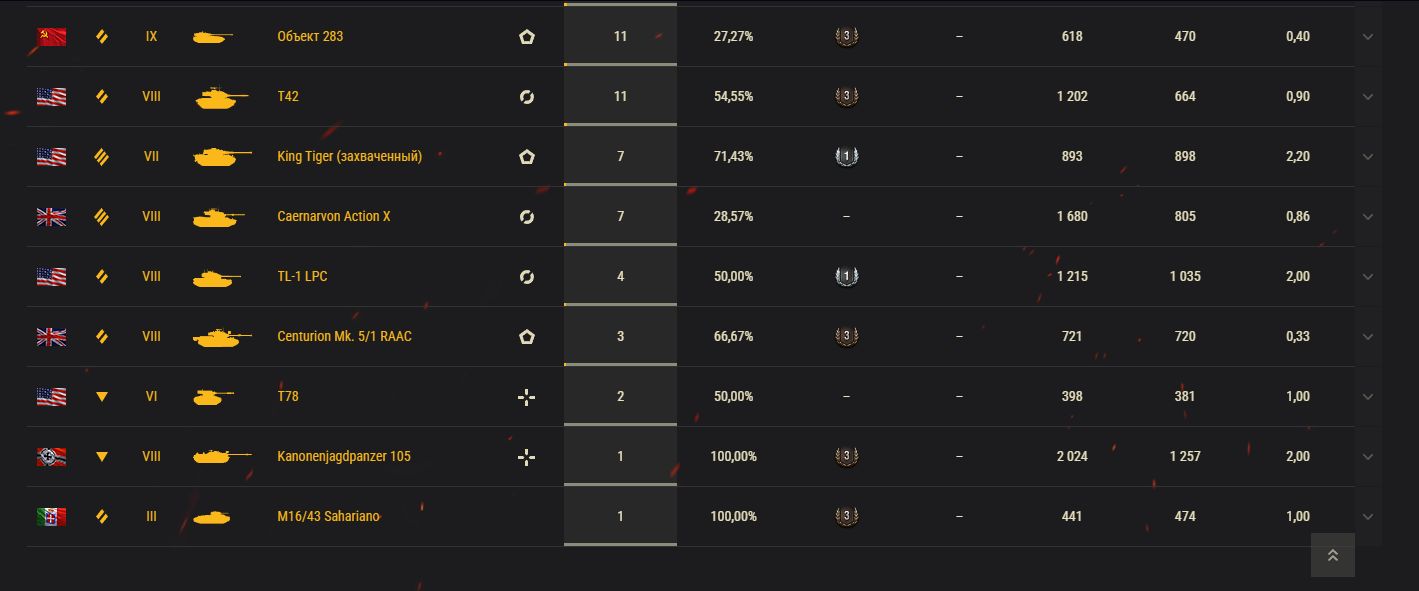1419x591 pixels.
Task: Click the 54,55% win rate in T42 row
Action: 733,97
